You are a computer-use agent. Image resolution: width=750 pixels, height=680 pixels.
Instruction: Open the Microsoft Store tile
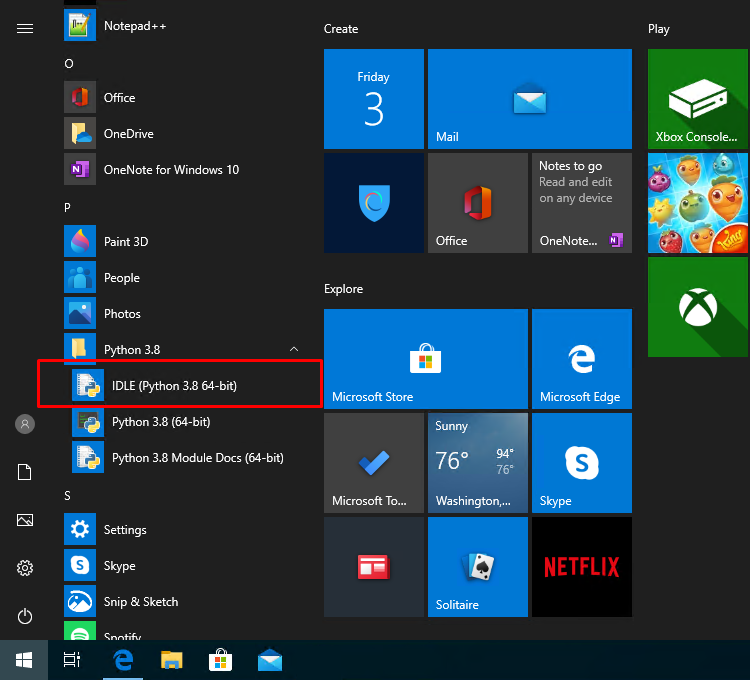coord(426,359)
